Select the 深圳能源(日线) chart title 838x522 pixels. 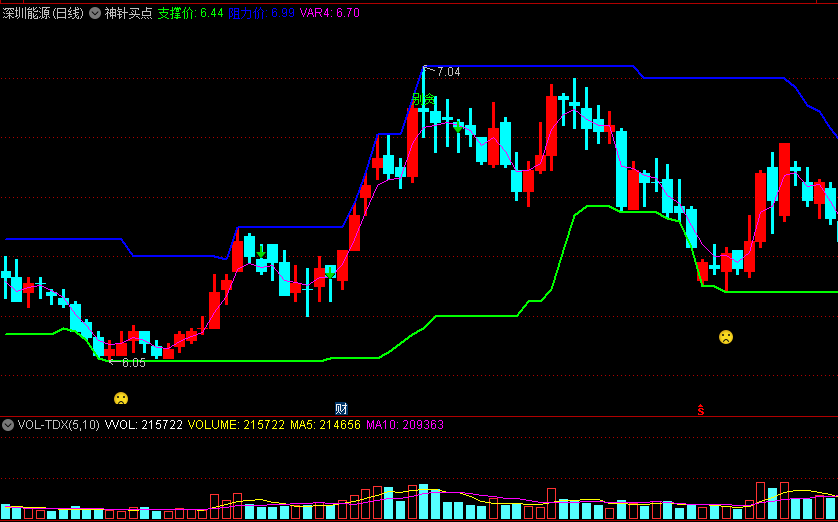[43, 13]
